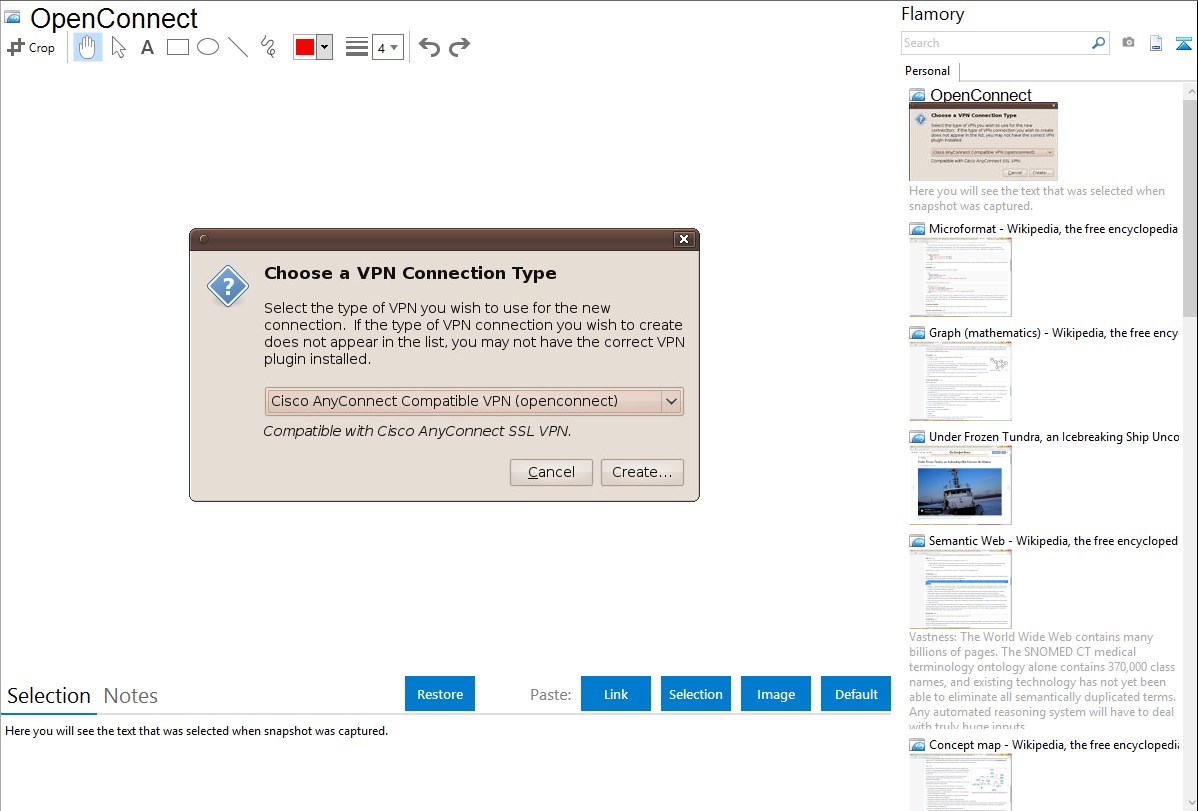Select the Crop tool
The image size is (1198, 811).
coord(31,47)
